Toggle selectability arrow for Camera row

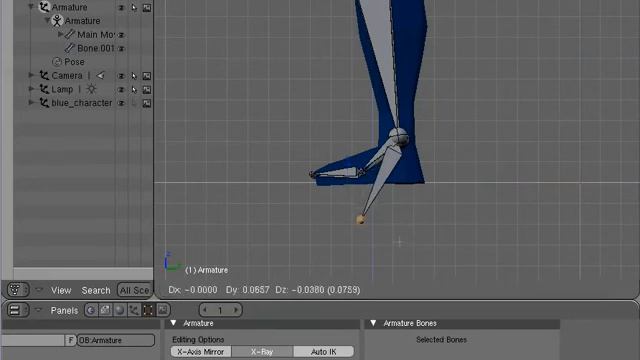[134, 76]
